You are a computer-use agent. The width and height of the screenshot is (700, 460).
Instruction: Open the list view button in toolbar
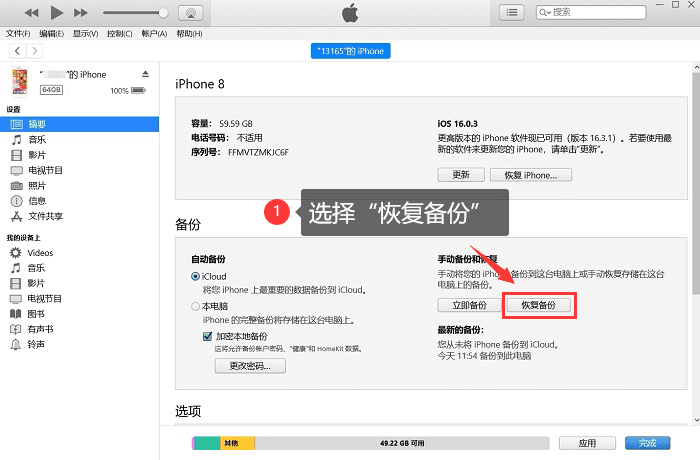pyautogui.click(x=511, y=13)
